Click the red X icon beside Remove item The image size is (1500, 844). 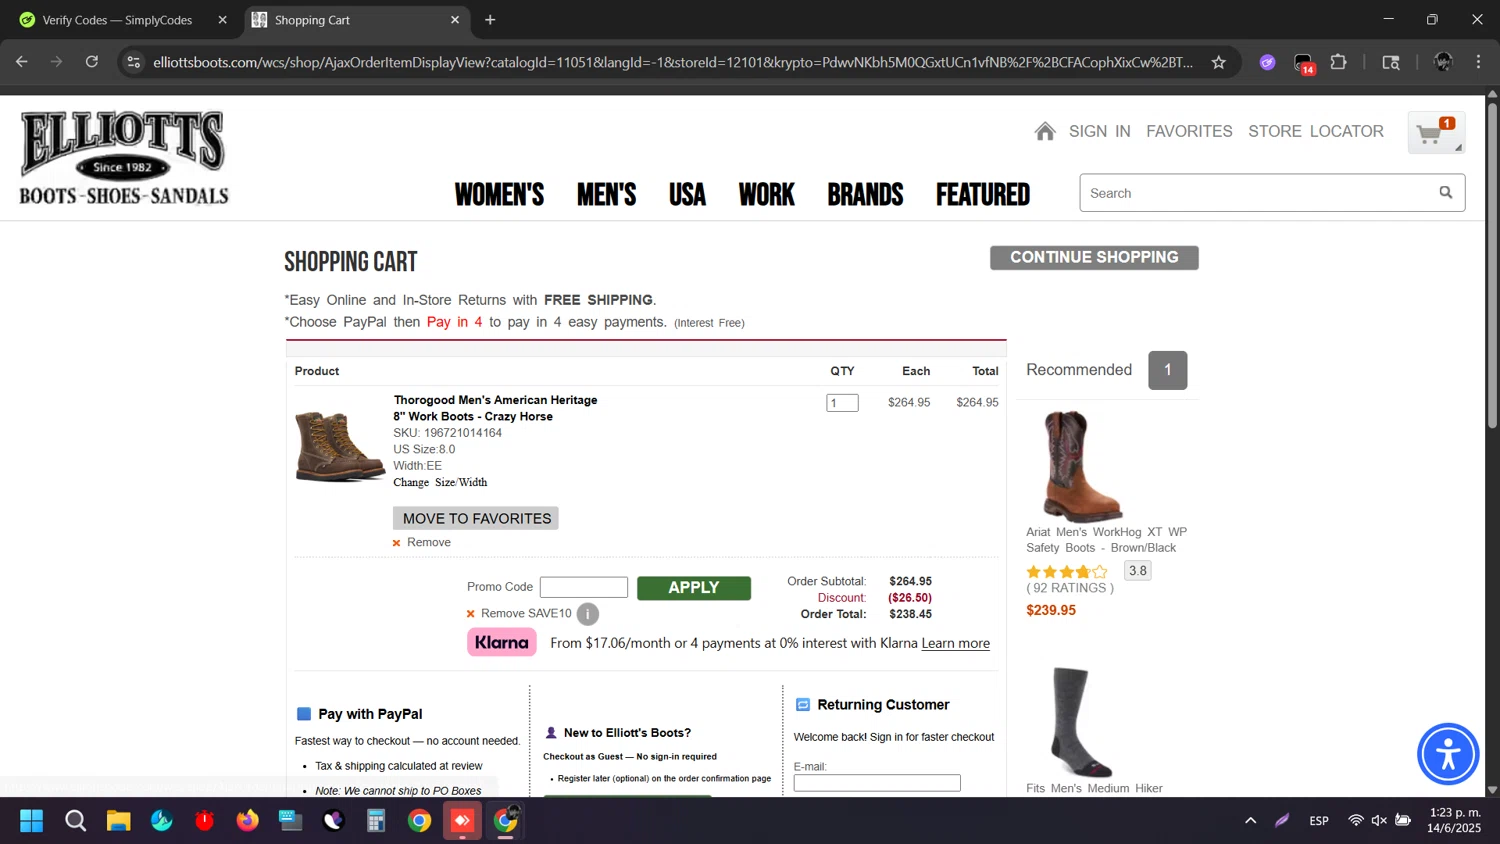click(396, 543)
